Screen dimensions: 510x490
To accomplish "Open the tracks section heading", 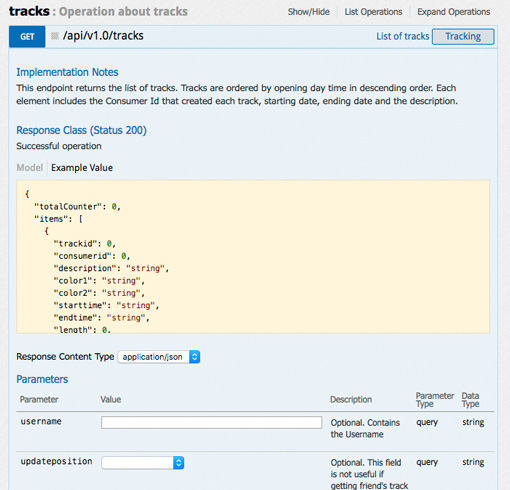I will [x=29, y=11].
